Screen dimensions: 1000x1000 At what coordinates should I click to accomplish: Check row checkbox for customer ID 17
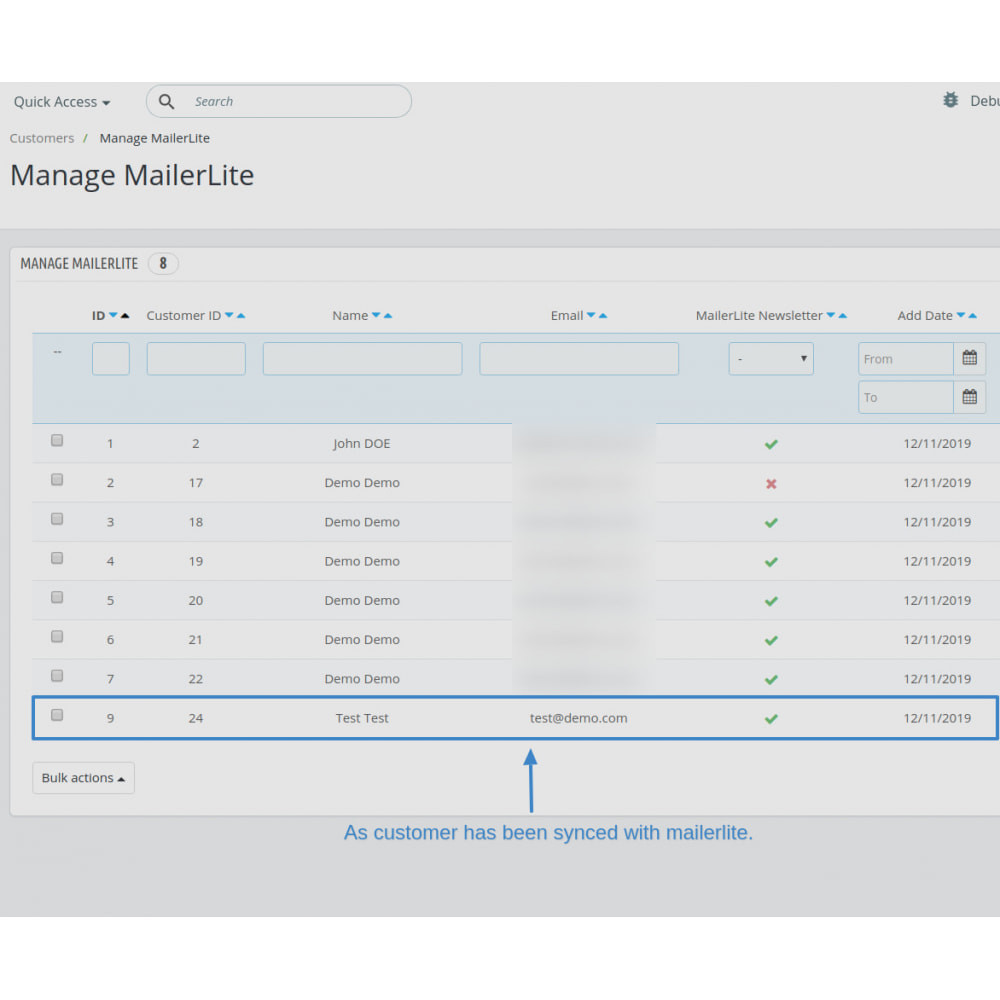[57, 480]
